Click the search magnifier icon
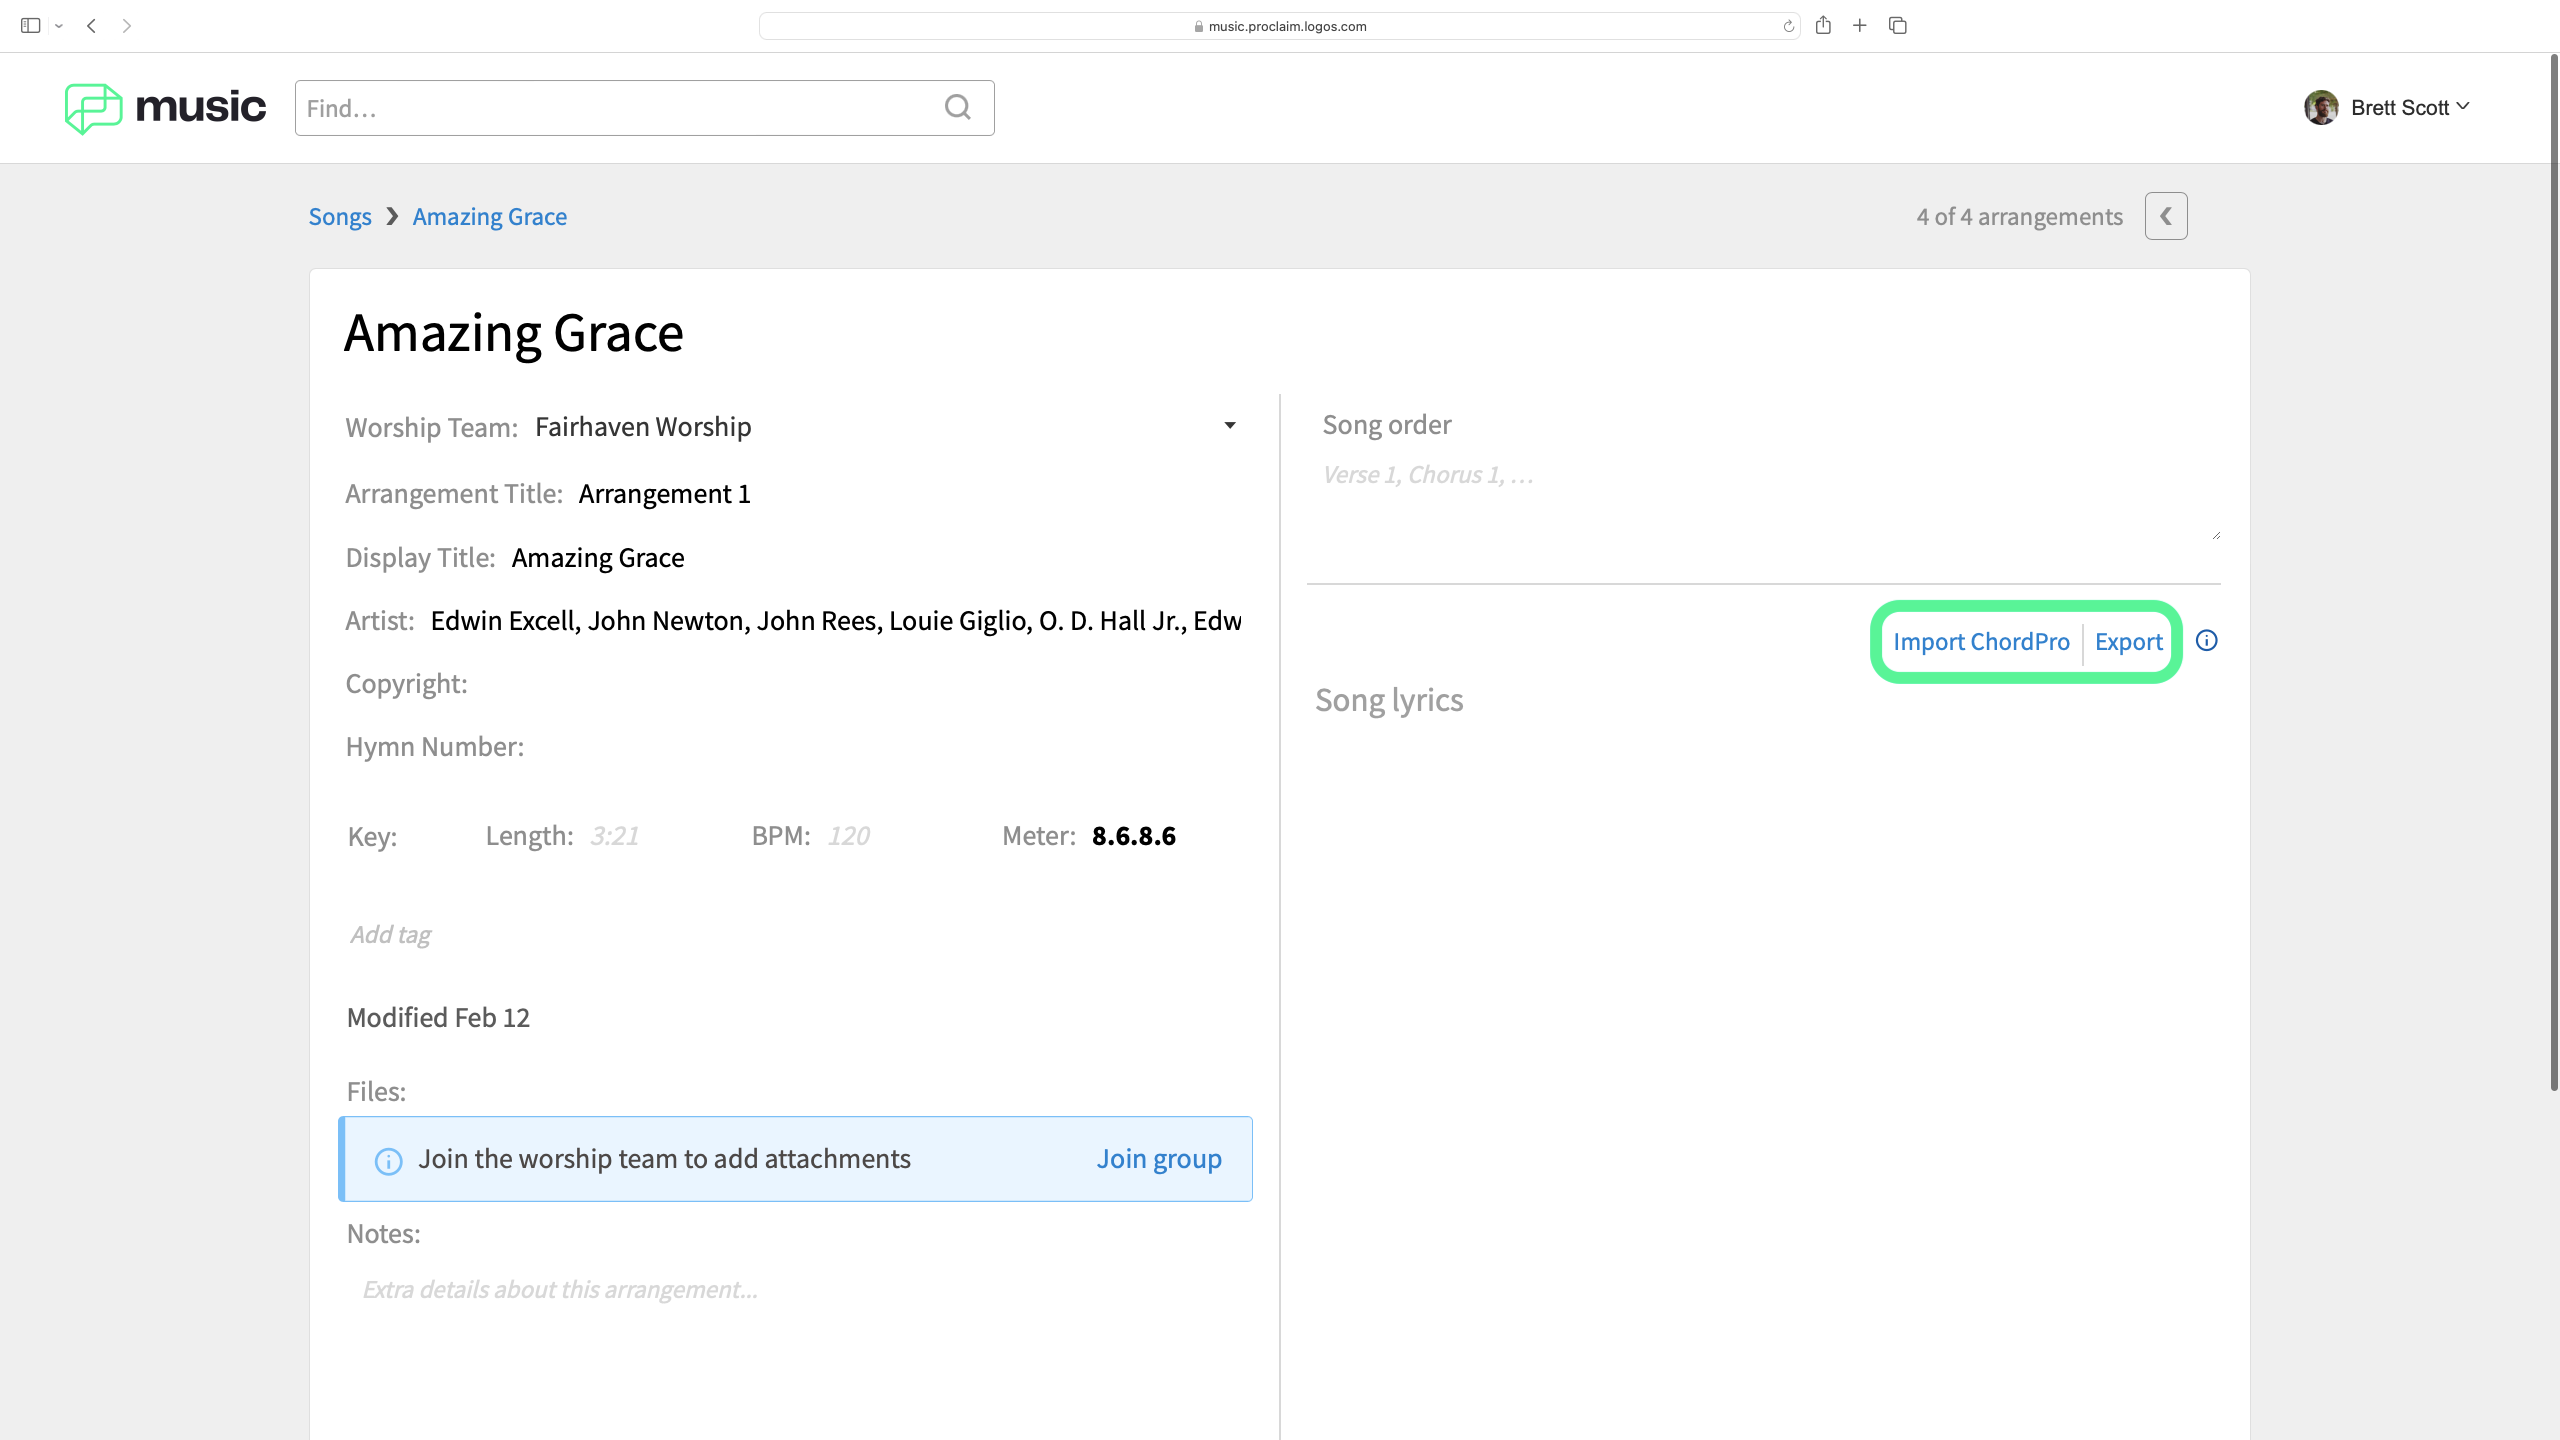Screen dimensions: 2560x1440 (957, 107)
